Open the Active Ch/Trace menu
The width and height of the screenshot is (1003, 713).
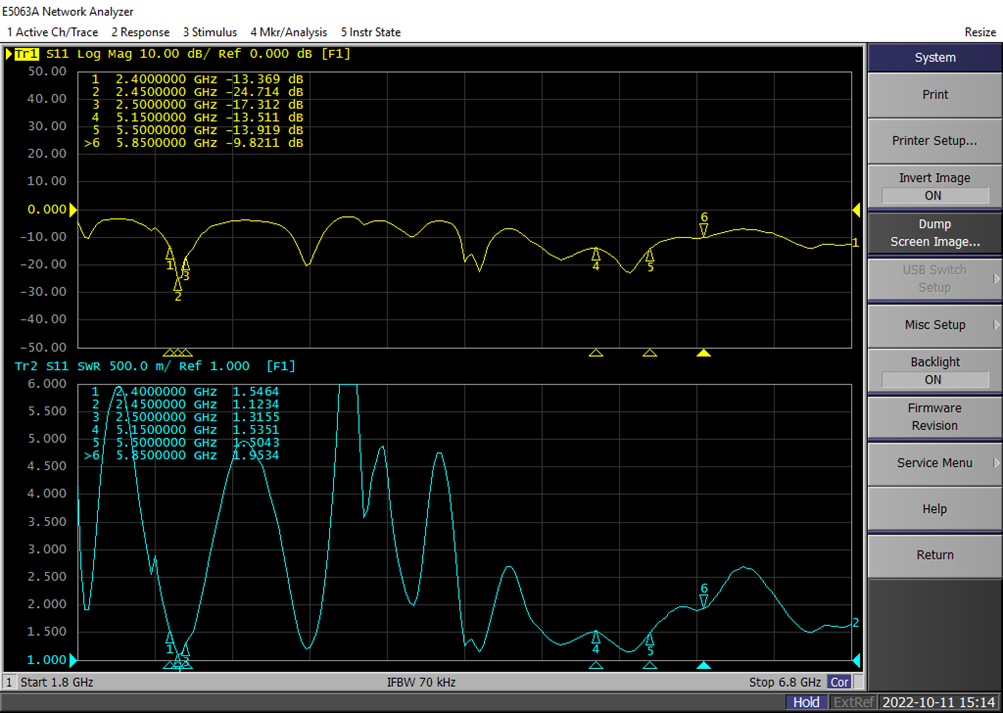point(52,32)
